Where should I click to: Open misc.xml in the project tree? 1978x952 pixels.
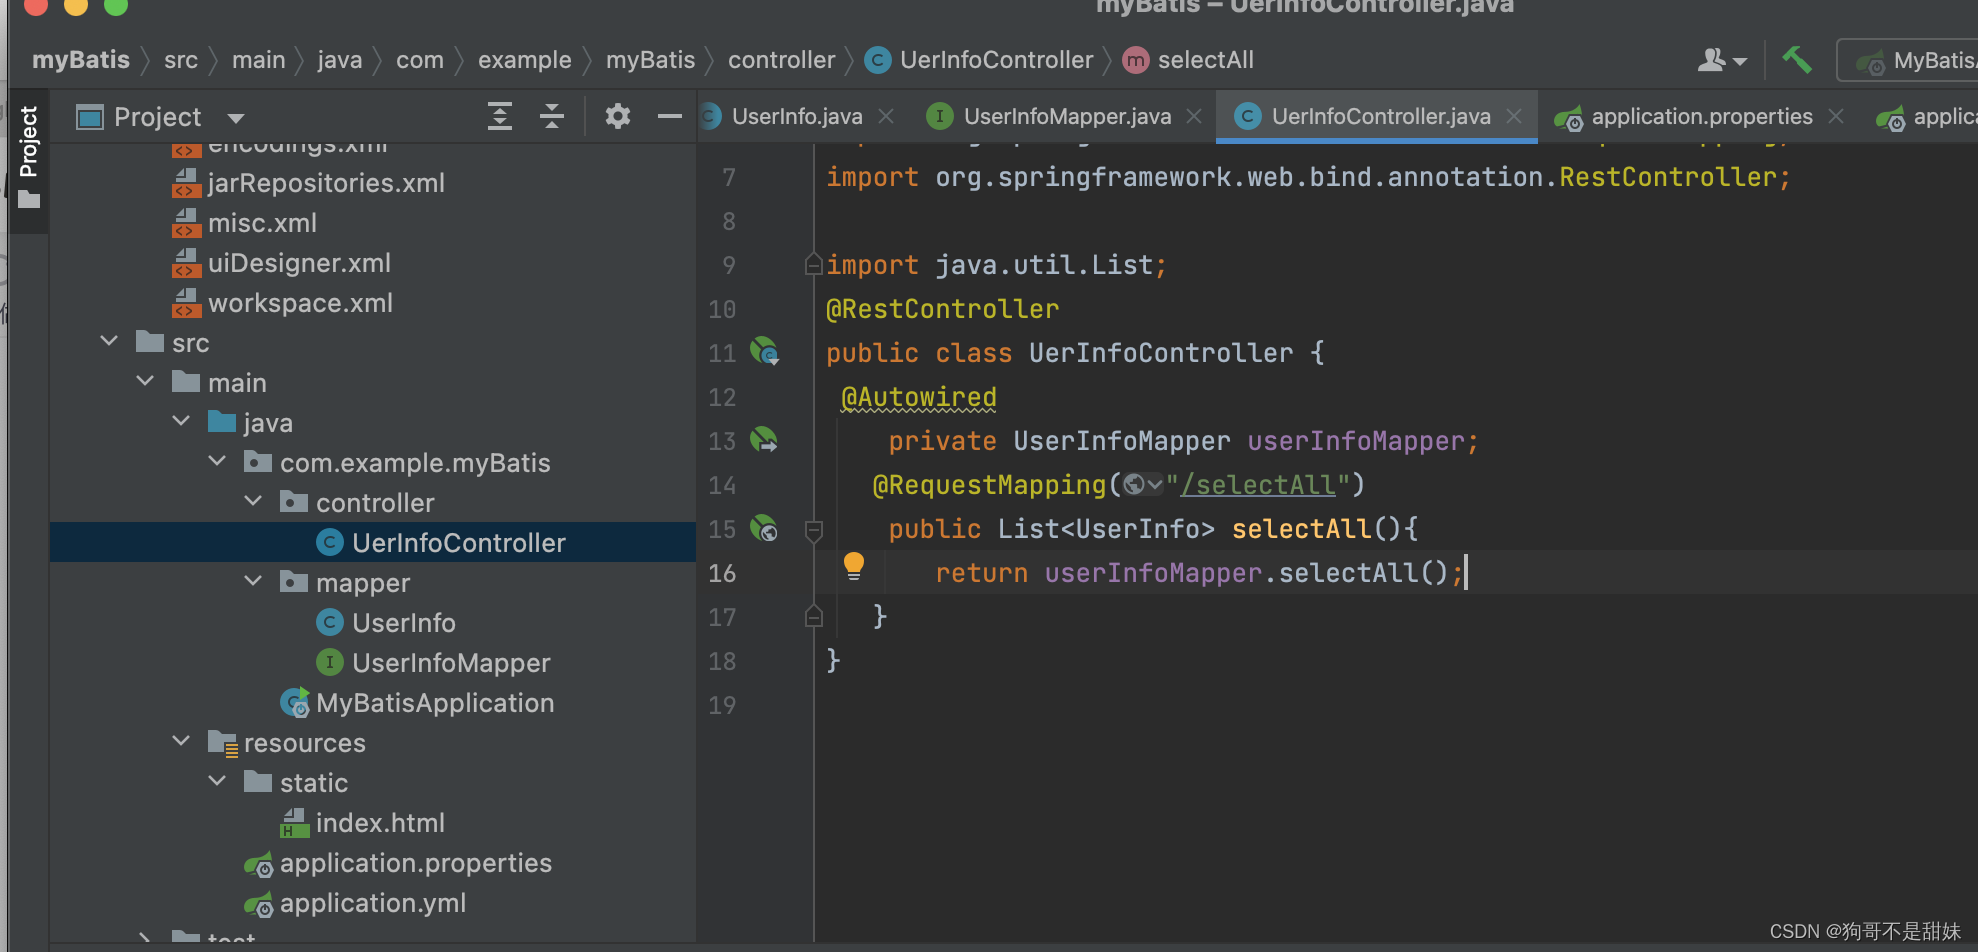pyautogui.click(x=262, y=223)
